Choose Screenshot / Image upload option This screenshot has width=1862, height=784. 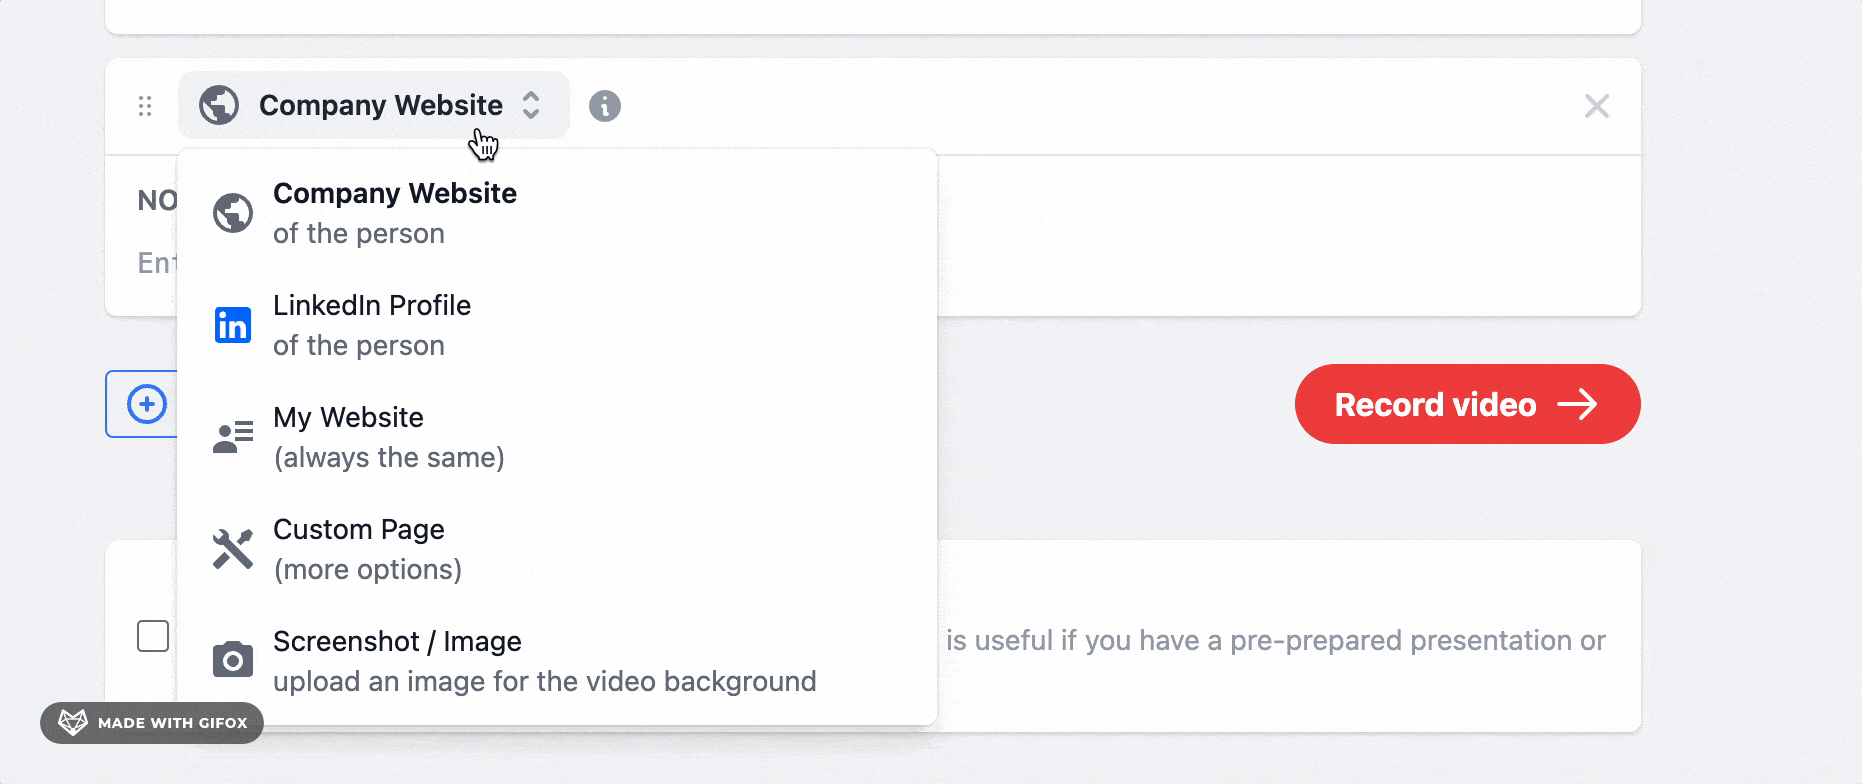557,661
